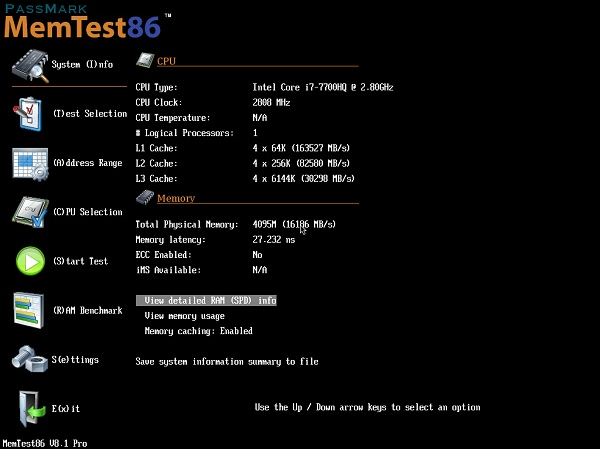600x450 pixels.
Task: Click the Memory latency: label
Action: pos(170,240)
